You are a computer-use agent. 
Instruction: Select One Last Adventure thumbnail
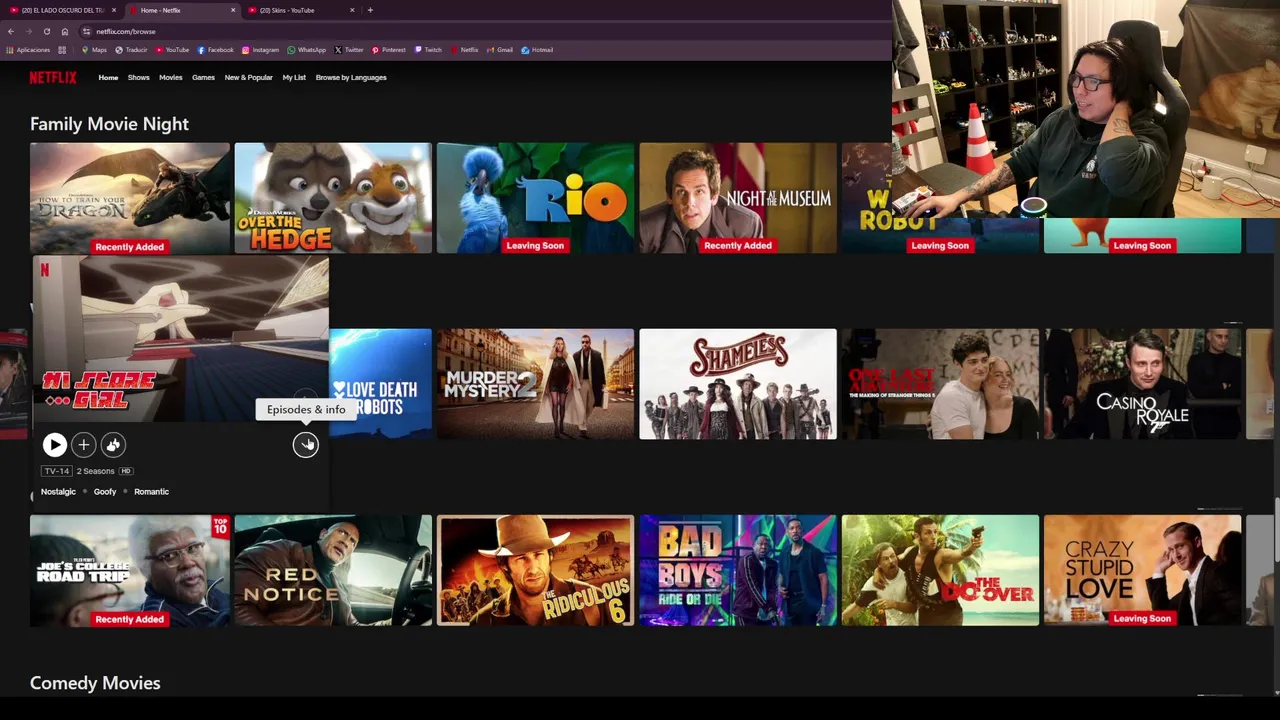coord(940,384)
